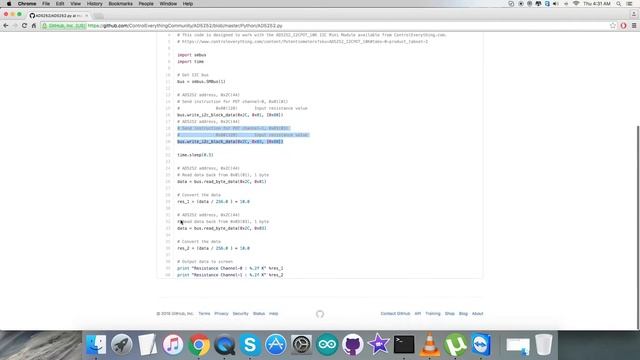
Task: Open the Status footer link
Action: coord(259,313)
